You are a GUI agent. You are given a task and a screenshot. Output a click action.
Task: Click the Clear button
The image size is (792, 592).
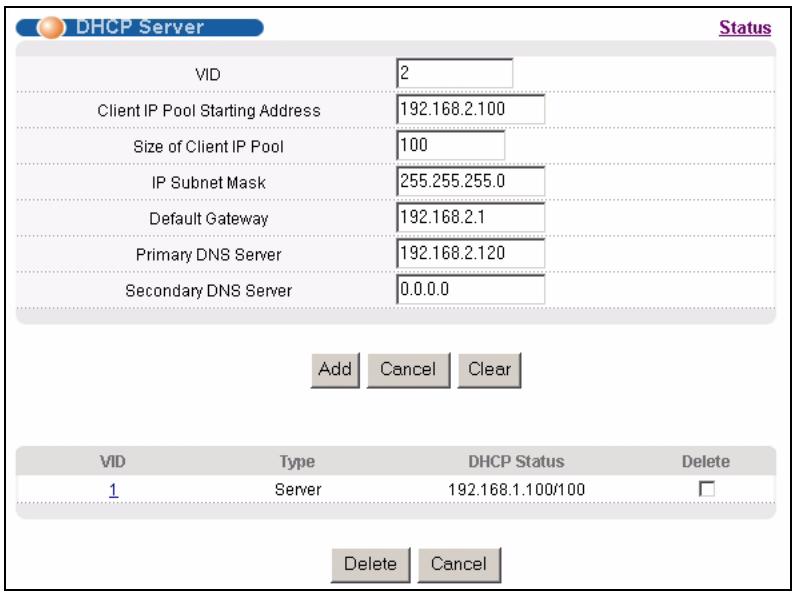(x=489, y=370)
